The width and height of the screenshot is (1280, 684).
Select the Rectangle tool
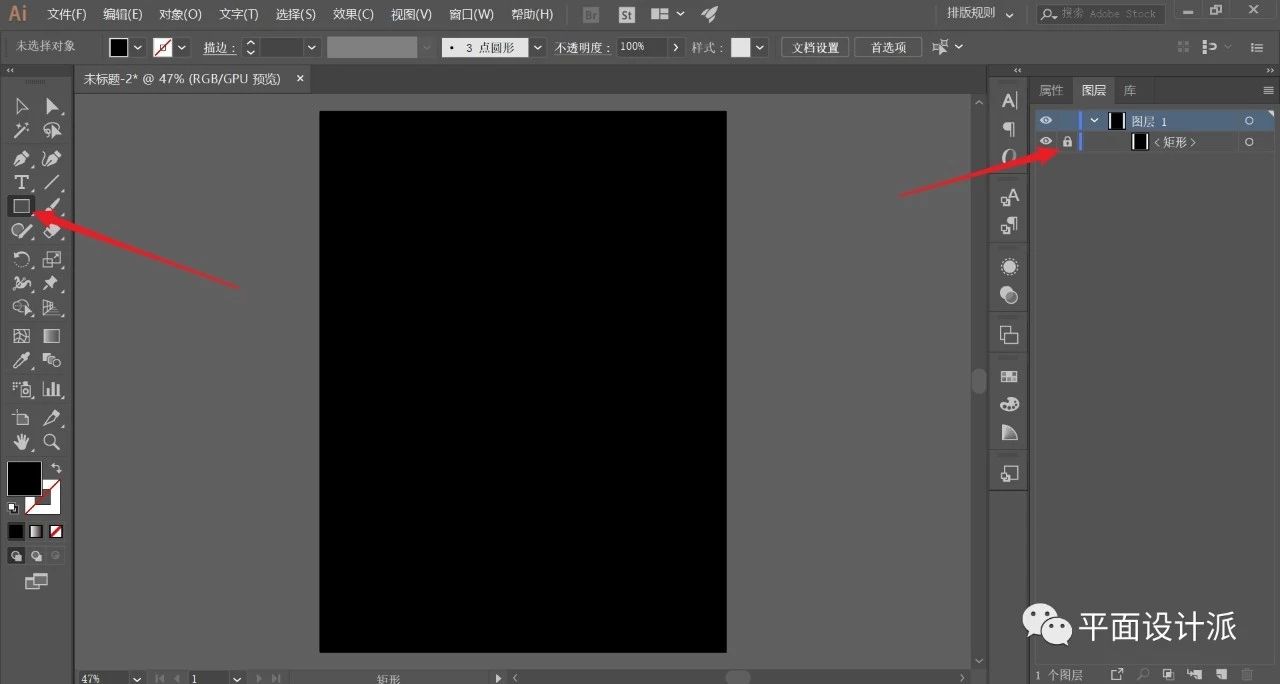21,206
